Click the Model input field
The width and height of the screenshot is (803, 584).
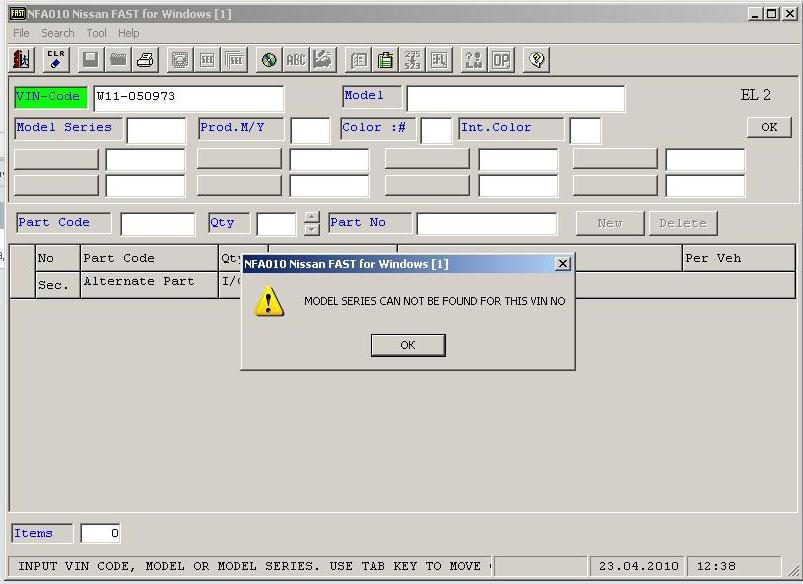point(516,98)
